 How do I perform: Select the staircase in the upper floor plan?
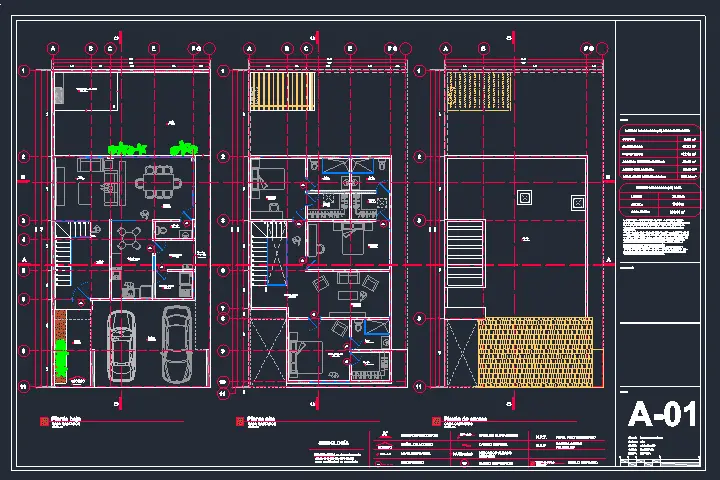269,254
